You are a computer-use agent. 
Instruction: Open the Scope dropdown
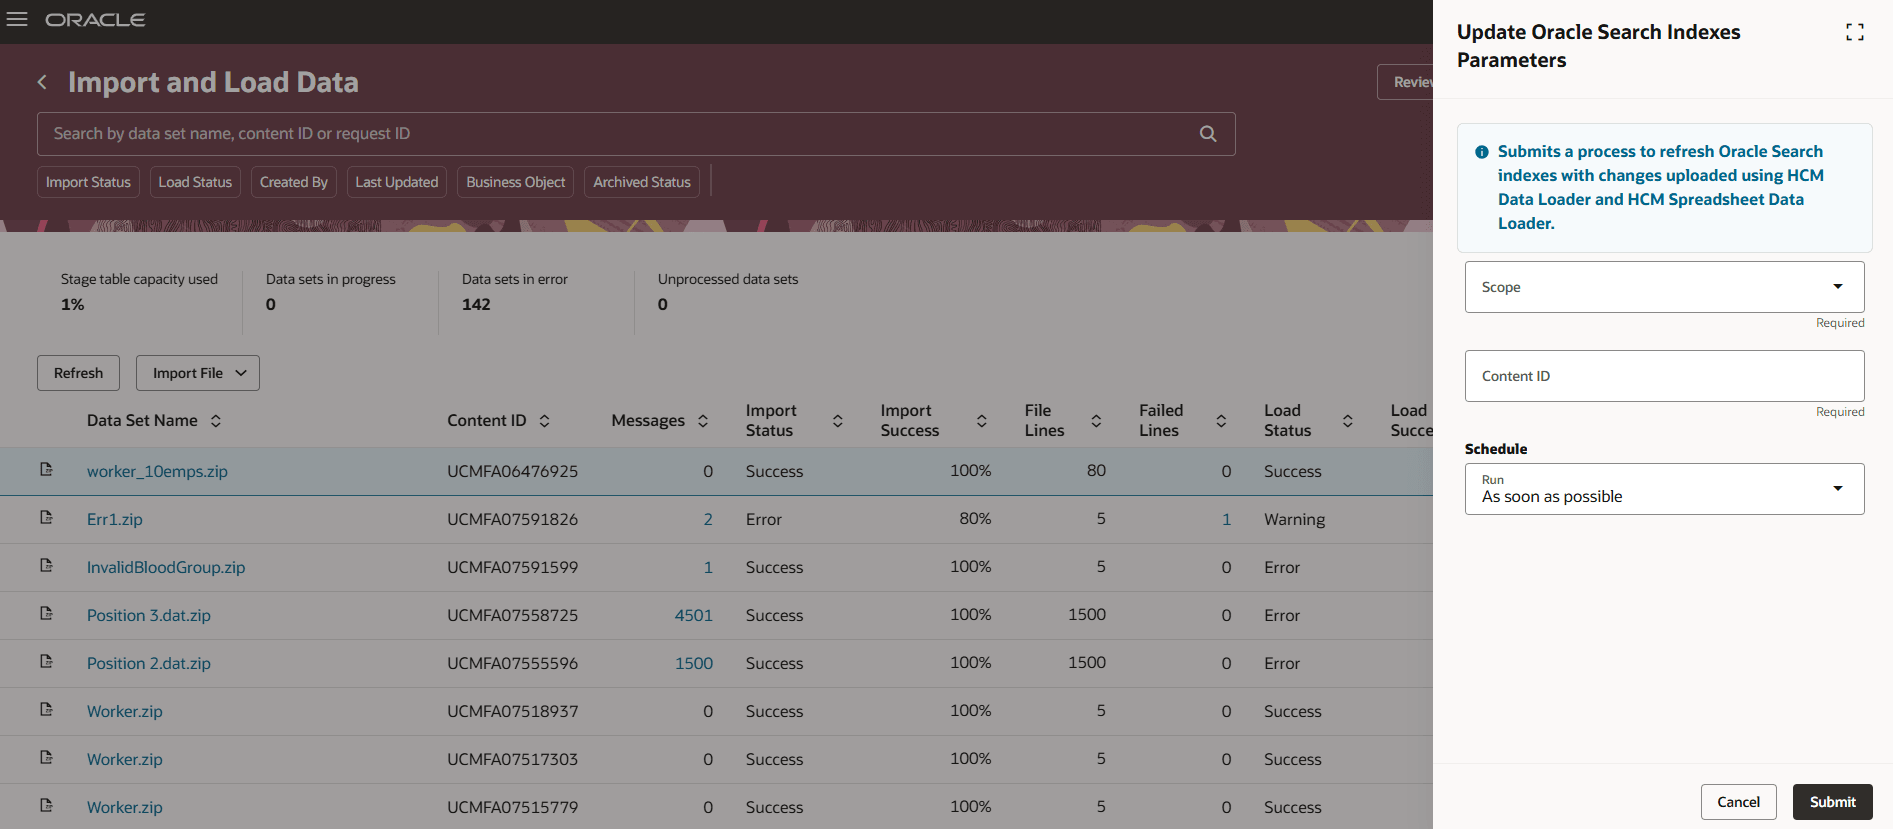1664,287
